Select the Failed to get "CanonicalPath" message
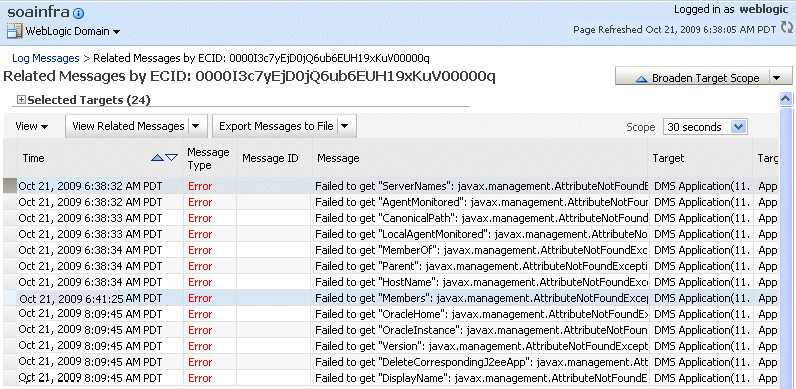796x389 pixels. (x=481, y=218)
